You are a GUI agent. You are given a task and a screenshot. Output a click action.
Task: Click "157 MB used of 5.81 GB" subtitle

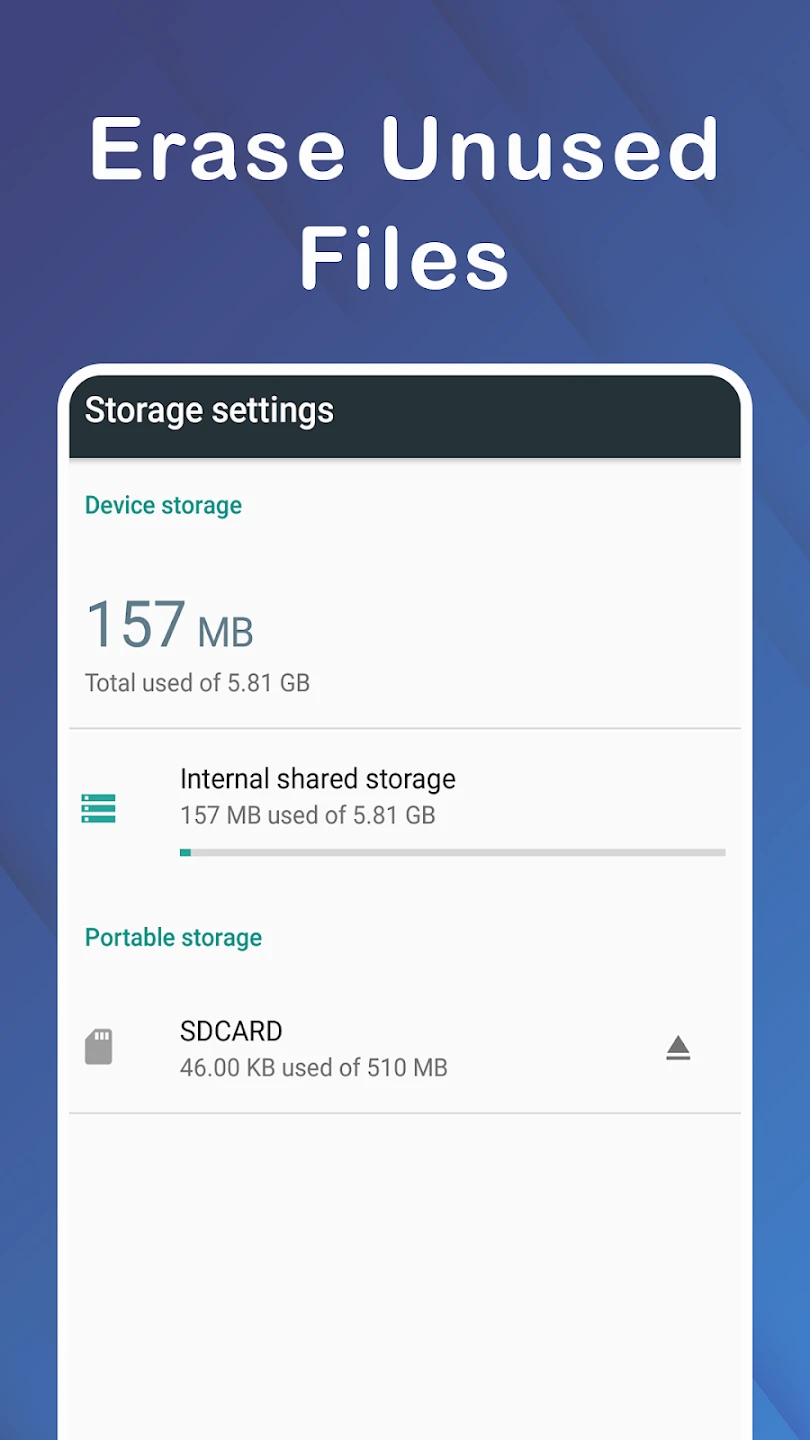pyautogui.click(x=307, y=815)
